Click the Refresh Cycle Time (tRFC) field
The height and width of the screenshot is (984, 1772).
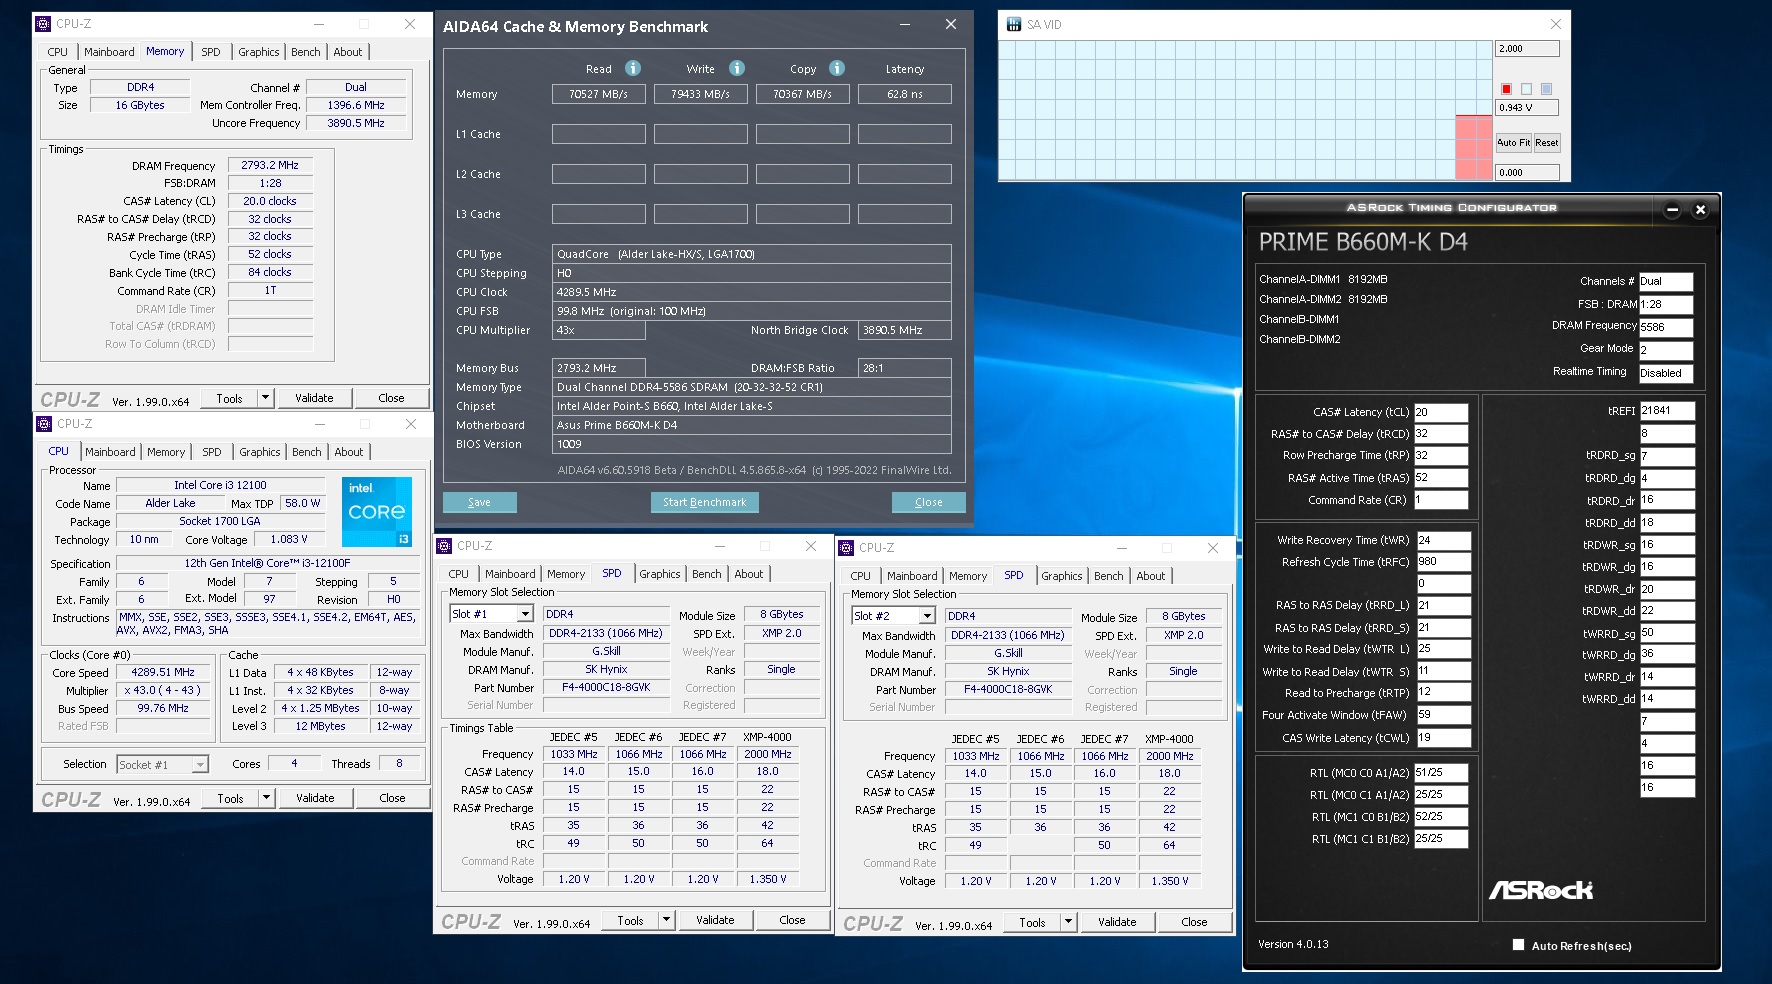pos(1443,562)
